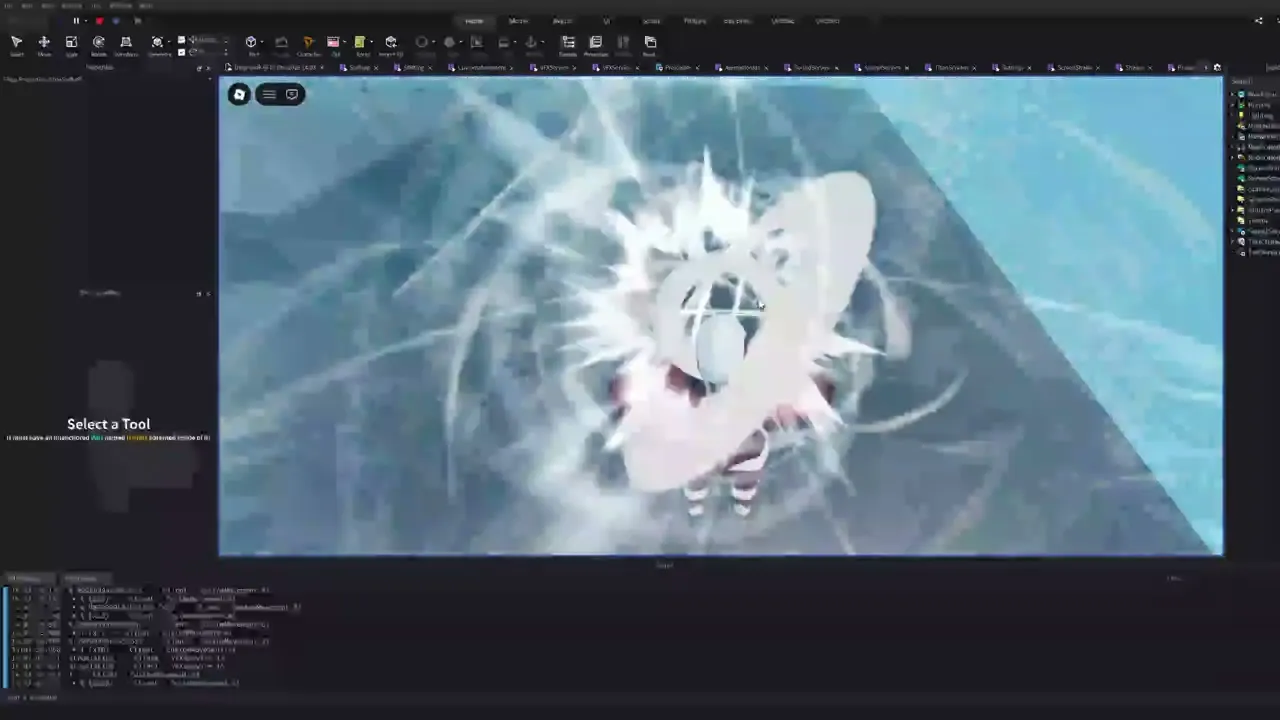
Task: Stop the playtest with red button
Action: click(x=99, y=21)
